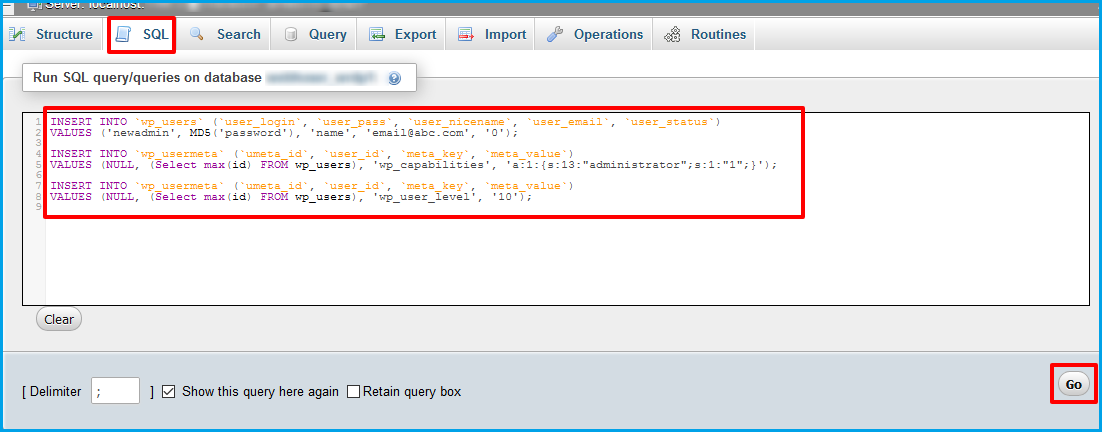Image resolution: width=1102 pixels, height=432 pixels.
Task: Click the Import tab icon
Action: 466,35
